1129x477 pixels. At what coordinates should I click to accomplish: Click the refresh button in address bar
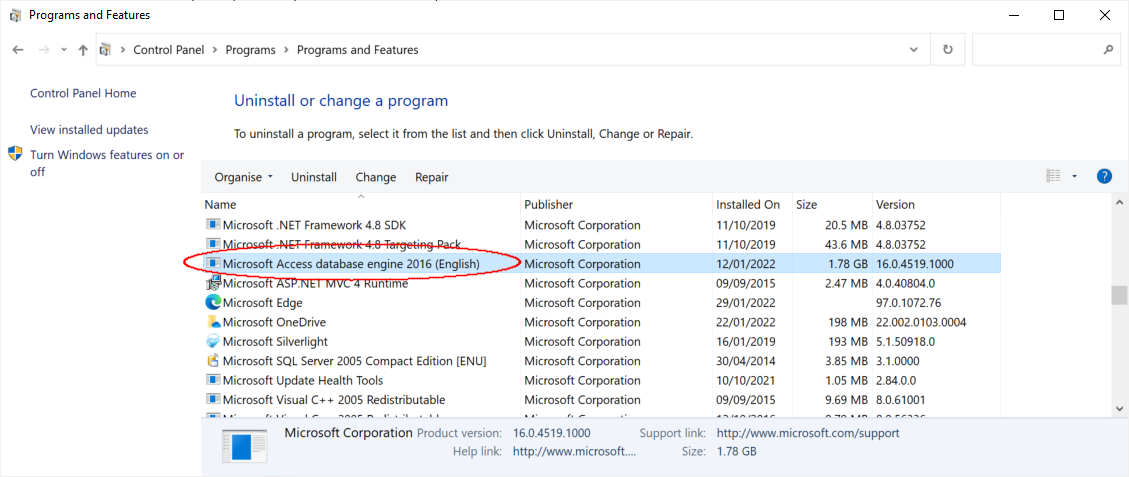(x=948, y=50)
